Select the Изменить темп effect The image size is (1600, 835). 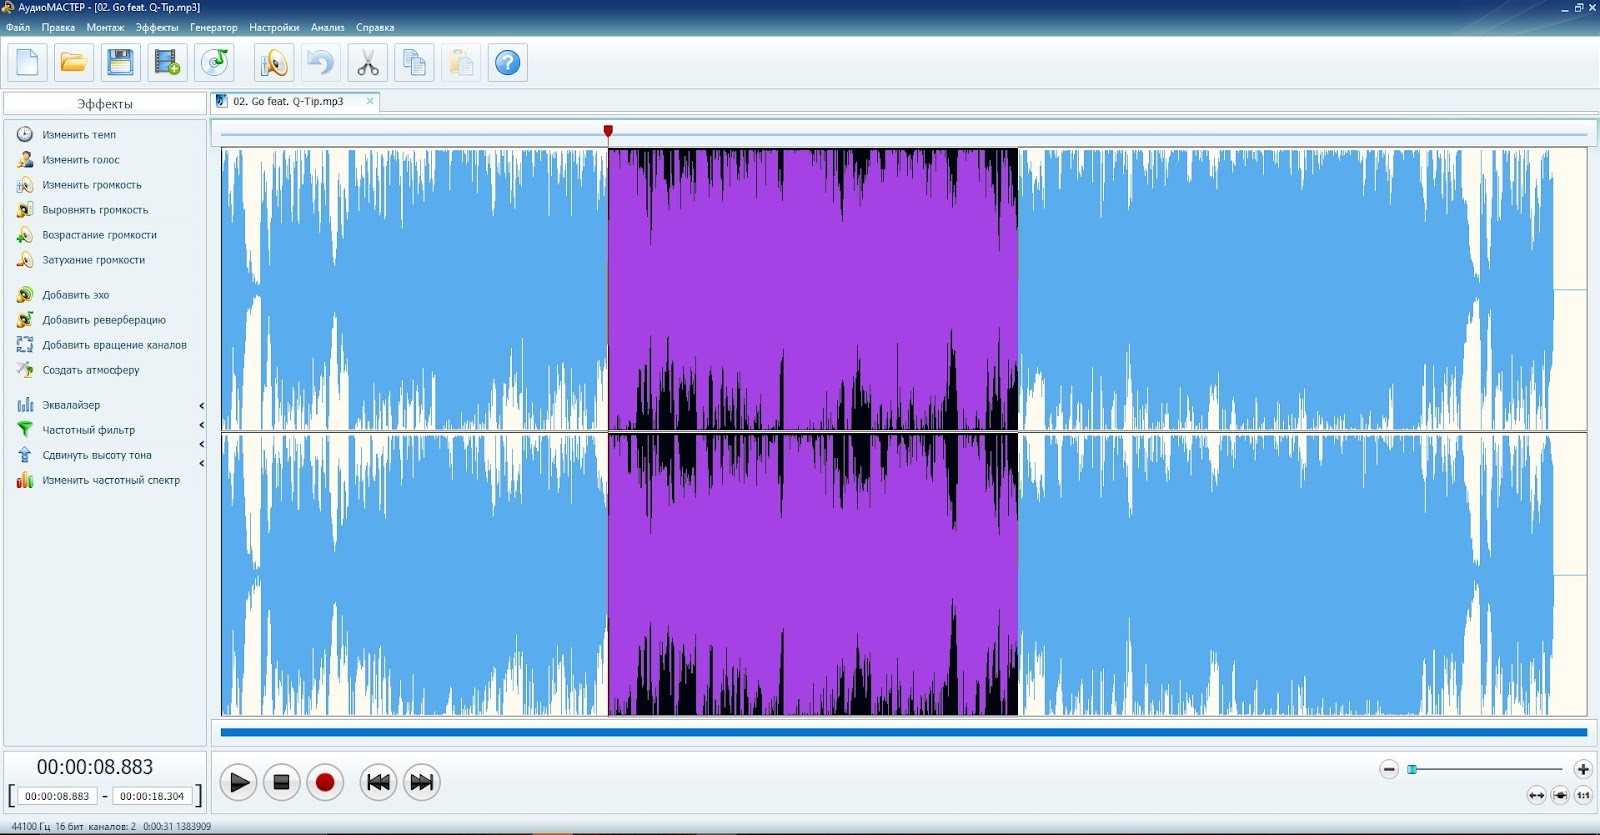tap(78, 135)
